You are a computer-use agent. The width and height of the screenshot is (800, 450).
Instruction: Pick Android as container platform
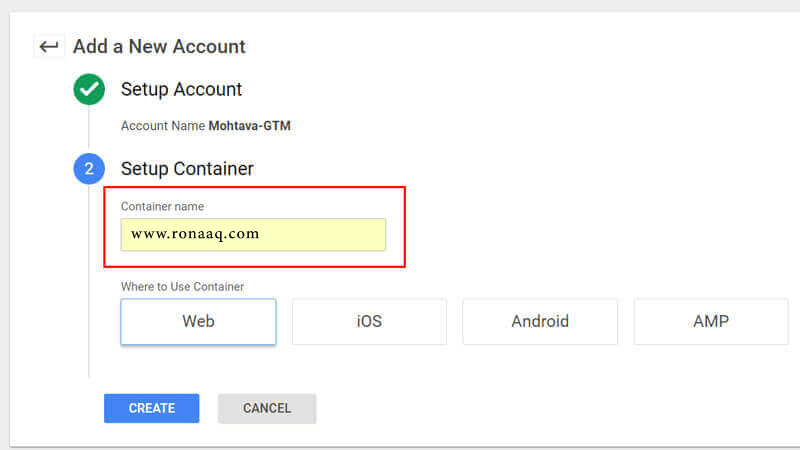tap(540, 322)
